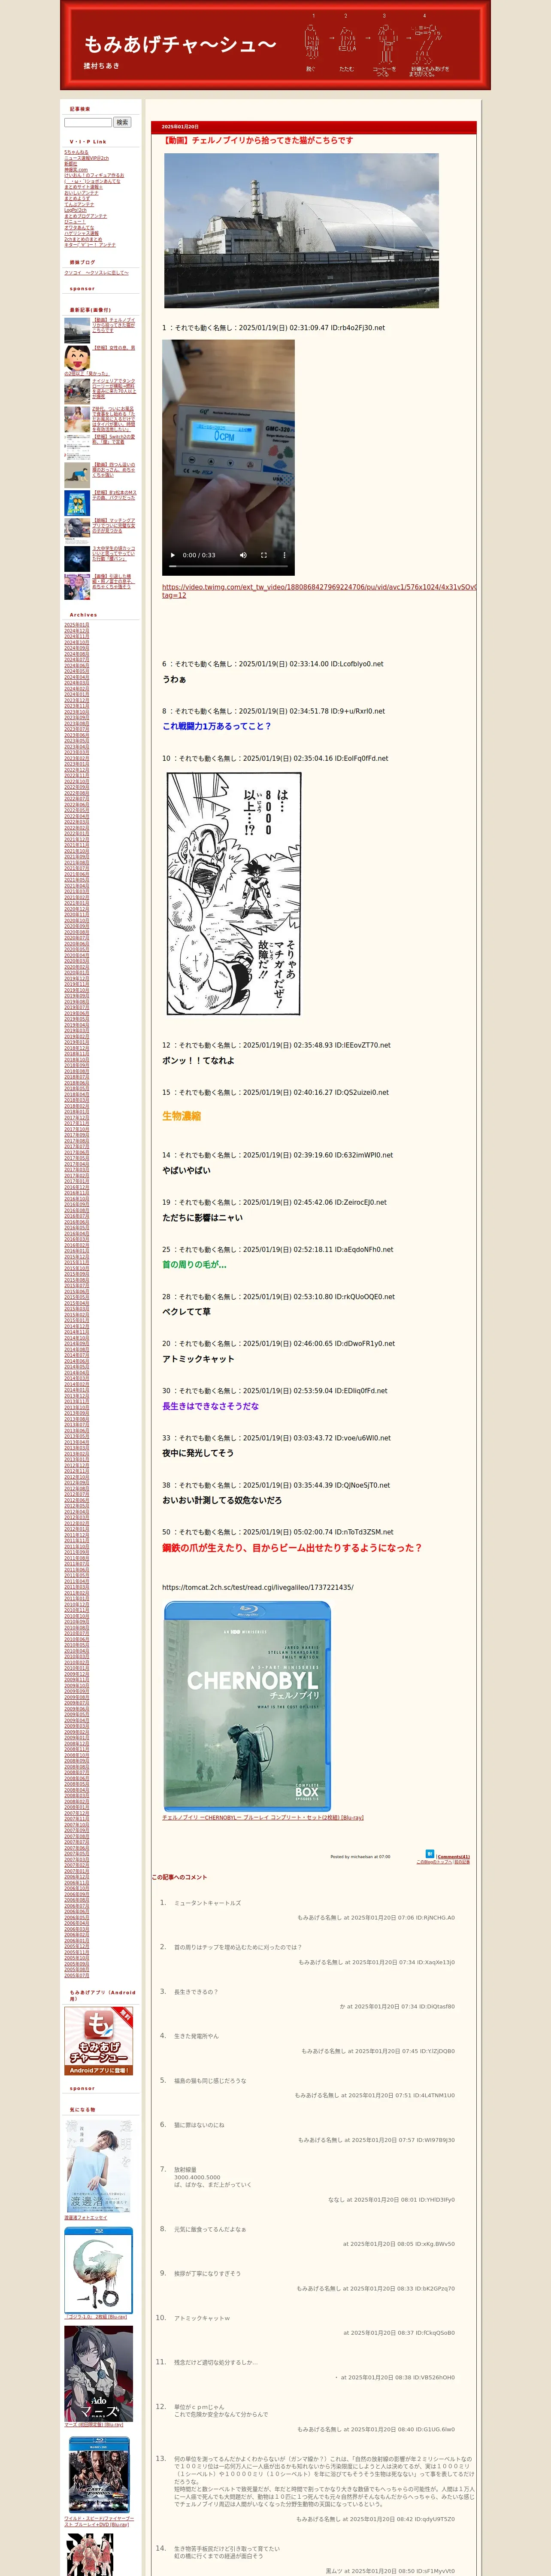Viewport: 551px width, 2576px height.
Task: Click the 前の記事 link
Action: (462, 1862)
